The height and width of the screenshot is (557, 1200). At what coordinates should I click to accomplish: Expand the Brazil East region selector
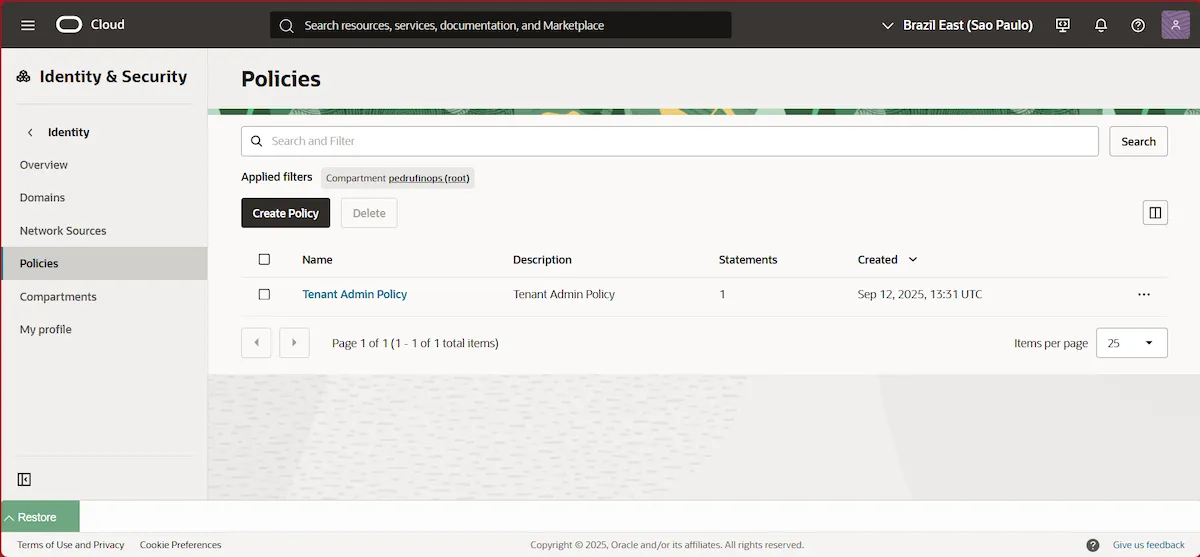(957, 25)
